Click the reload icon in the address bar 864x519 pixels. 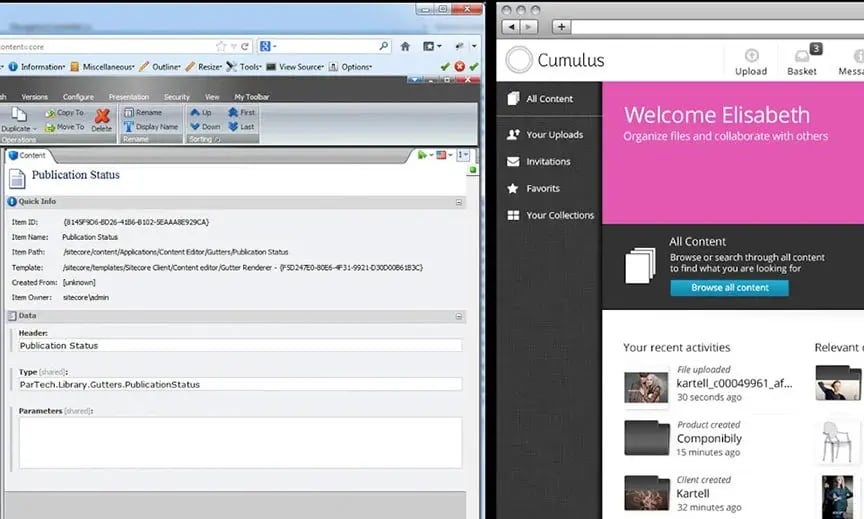[x=245, y=46]
